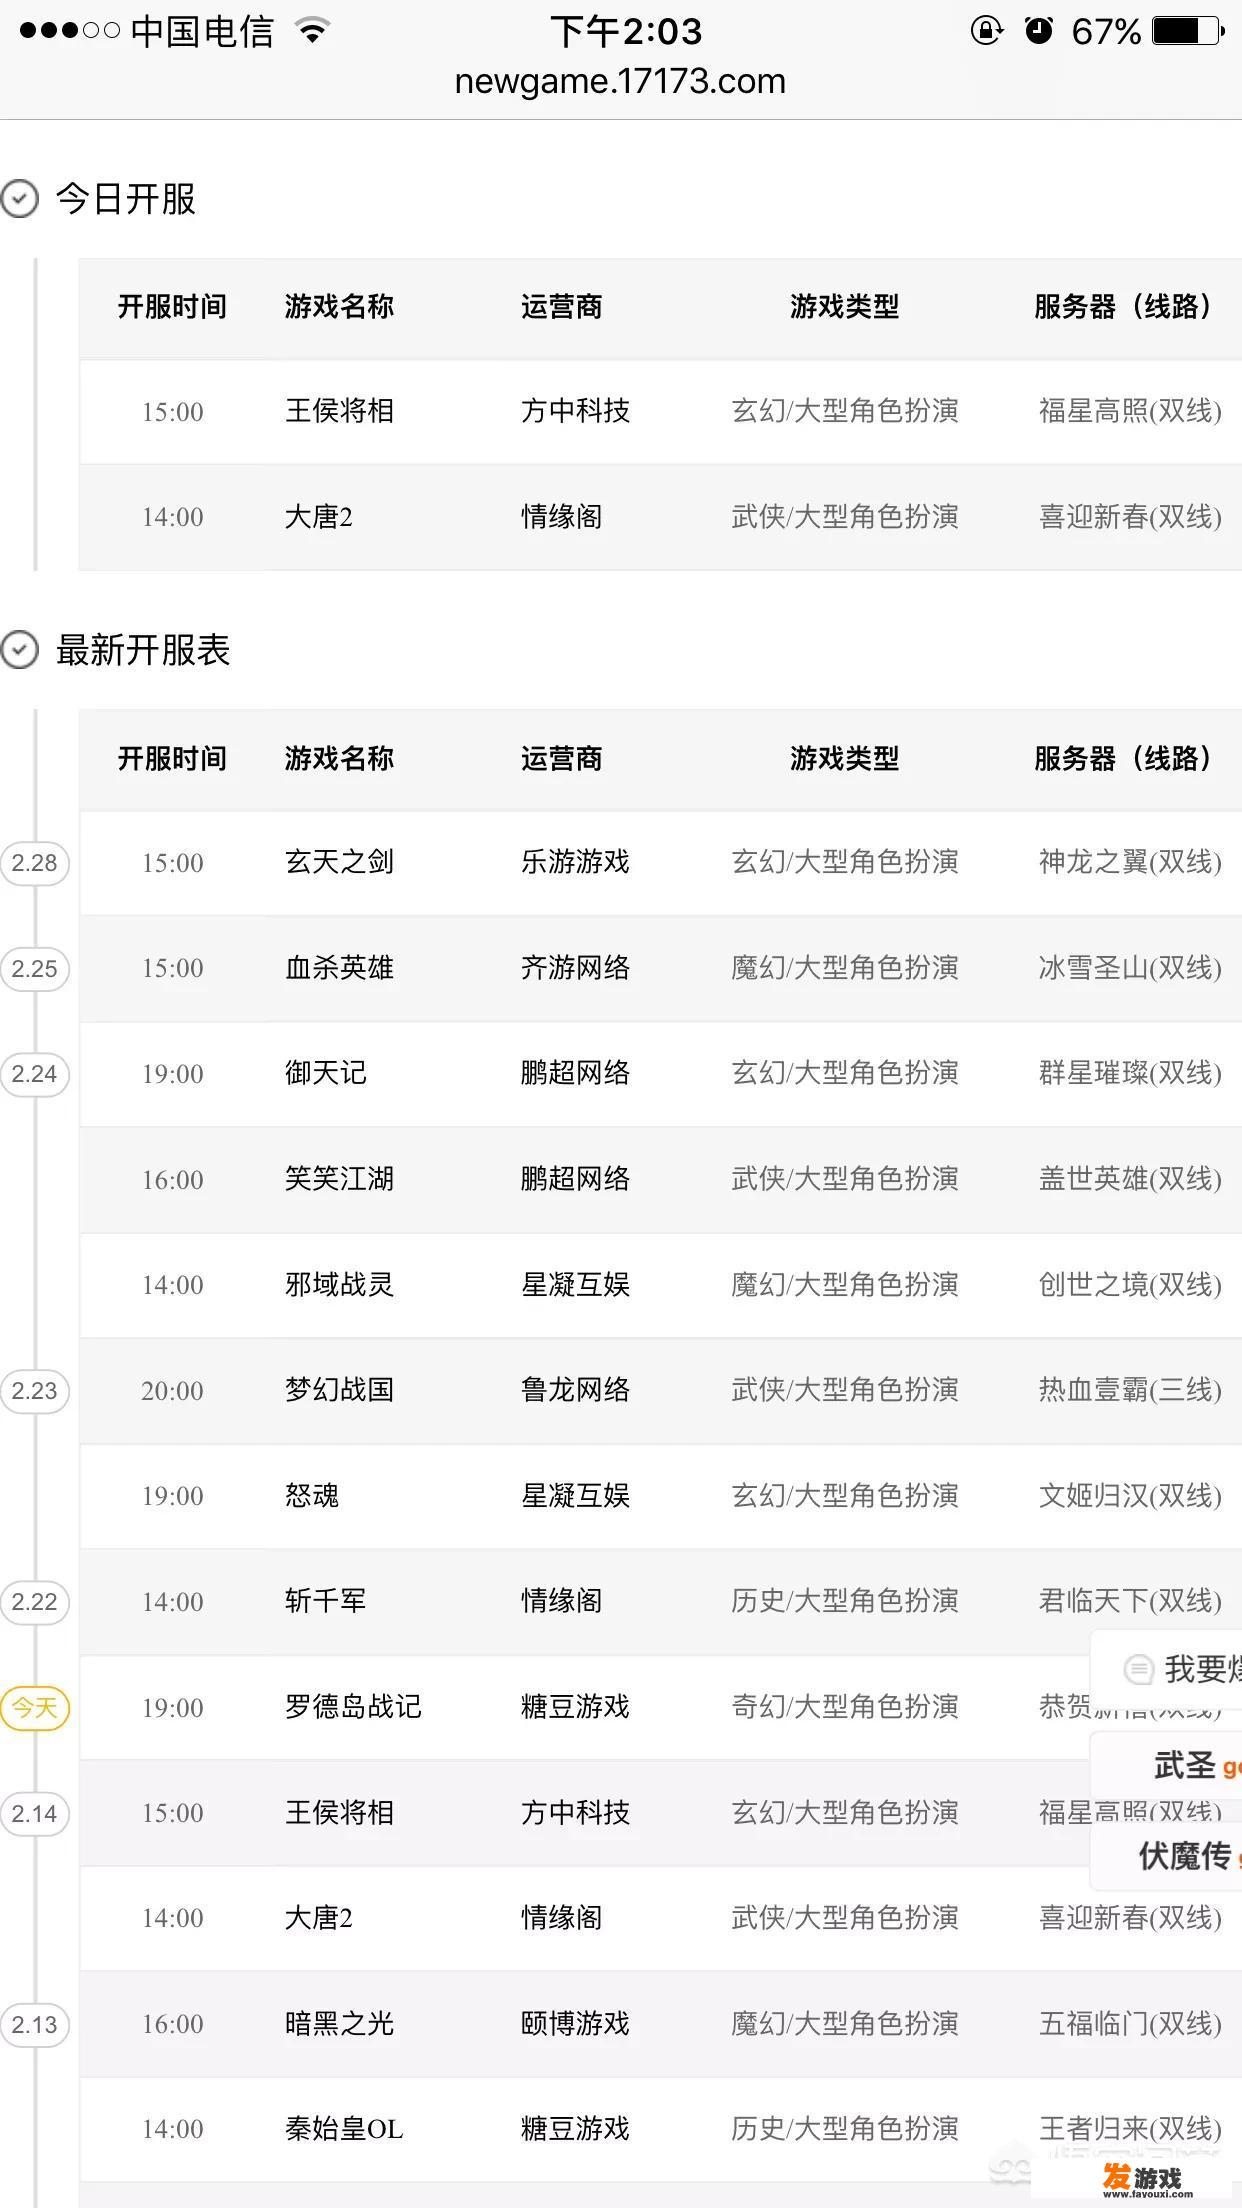Tap the newgame.17173.com address bar
1242x2208 pixels.
tap(620, 81)
